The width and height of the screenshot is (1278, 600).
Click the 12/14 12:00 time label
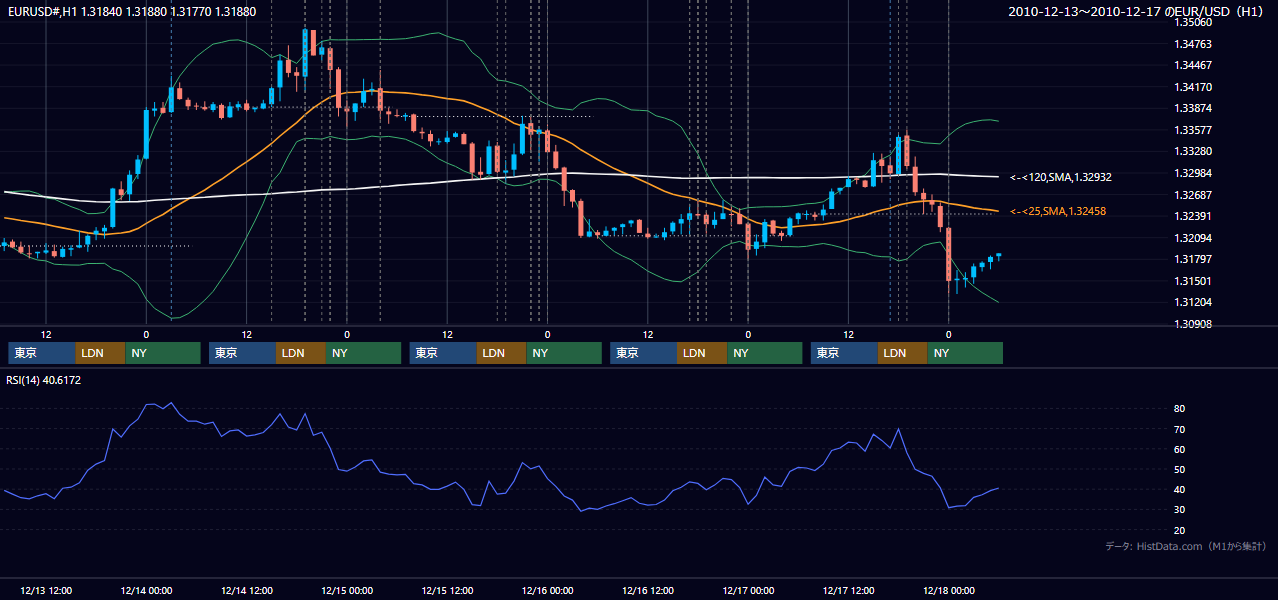pos(246,590)
